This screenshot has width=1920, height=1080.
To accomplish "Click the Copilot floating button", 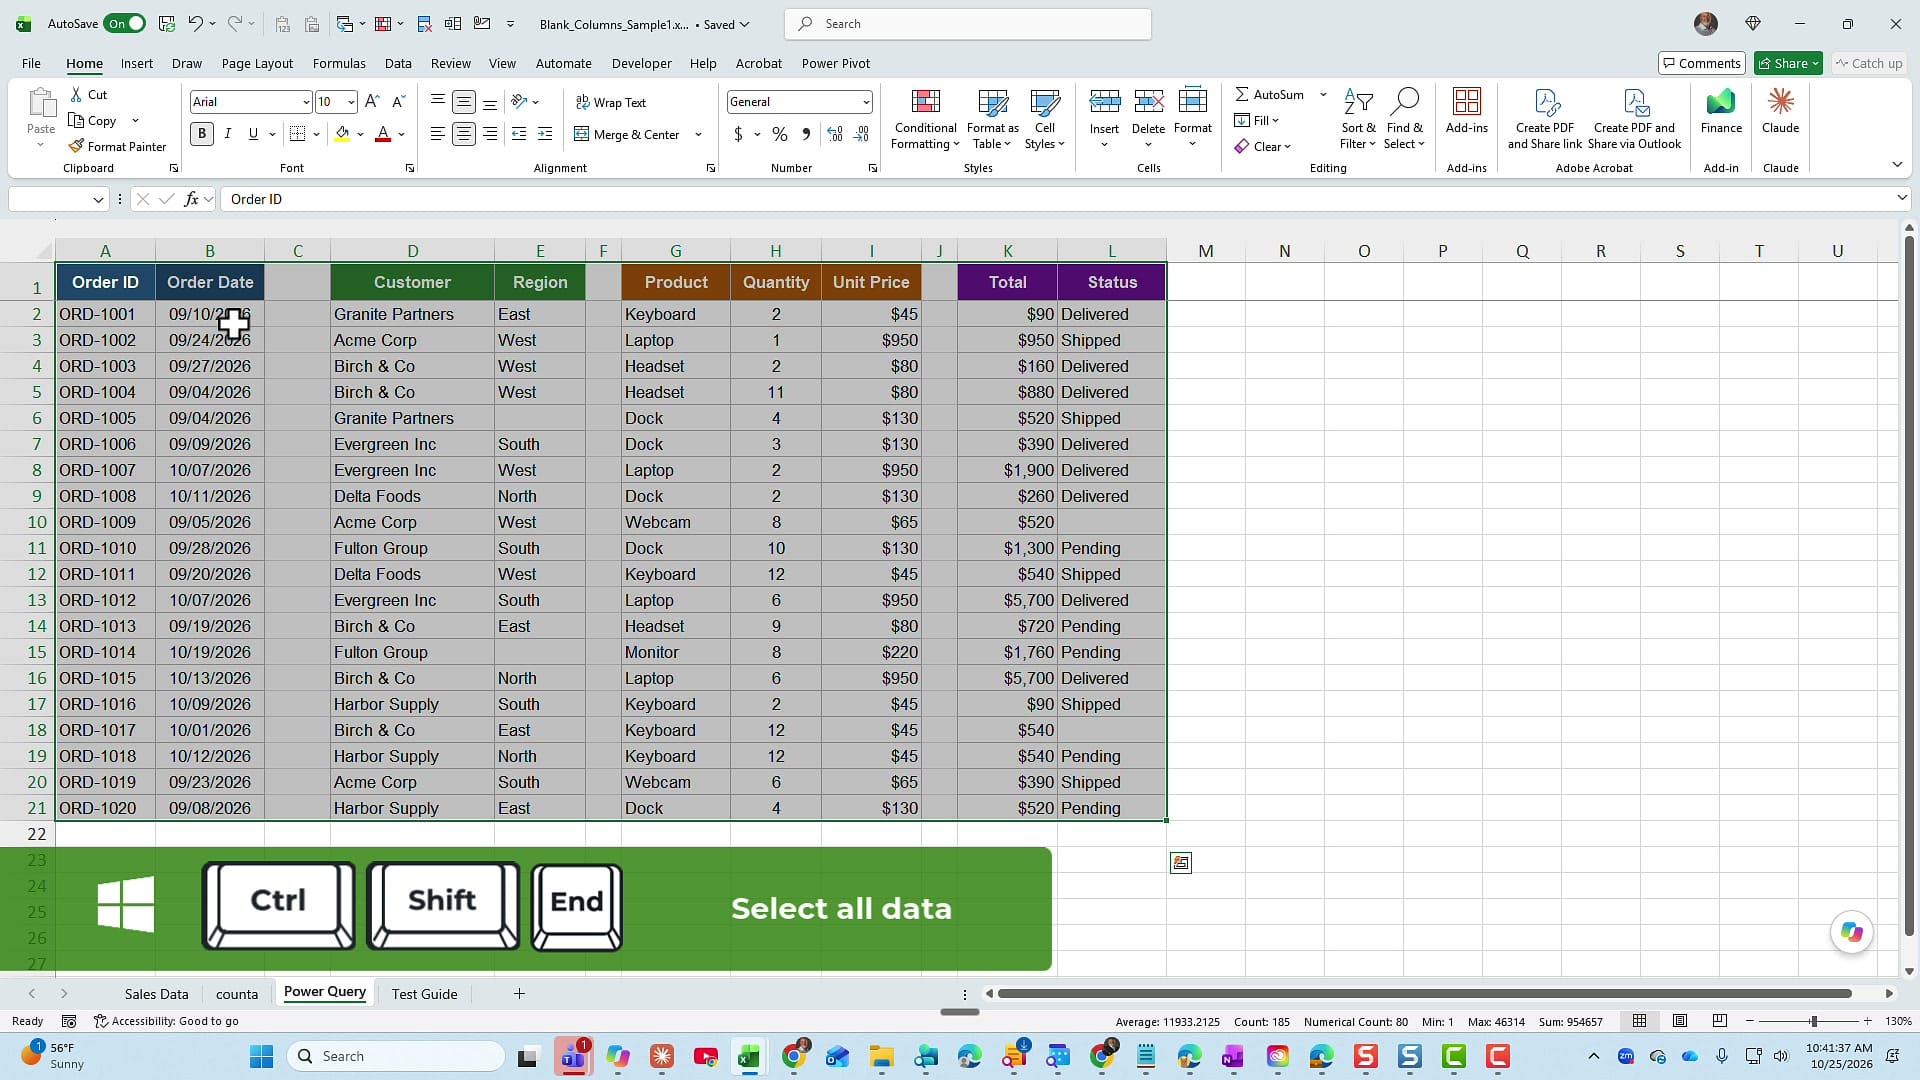I will coord(1852,932).
